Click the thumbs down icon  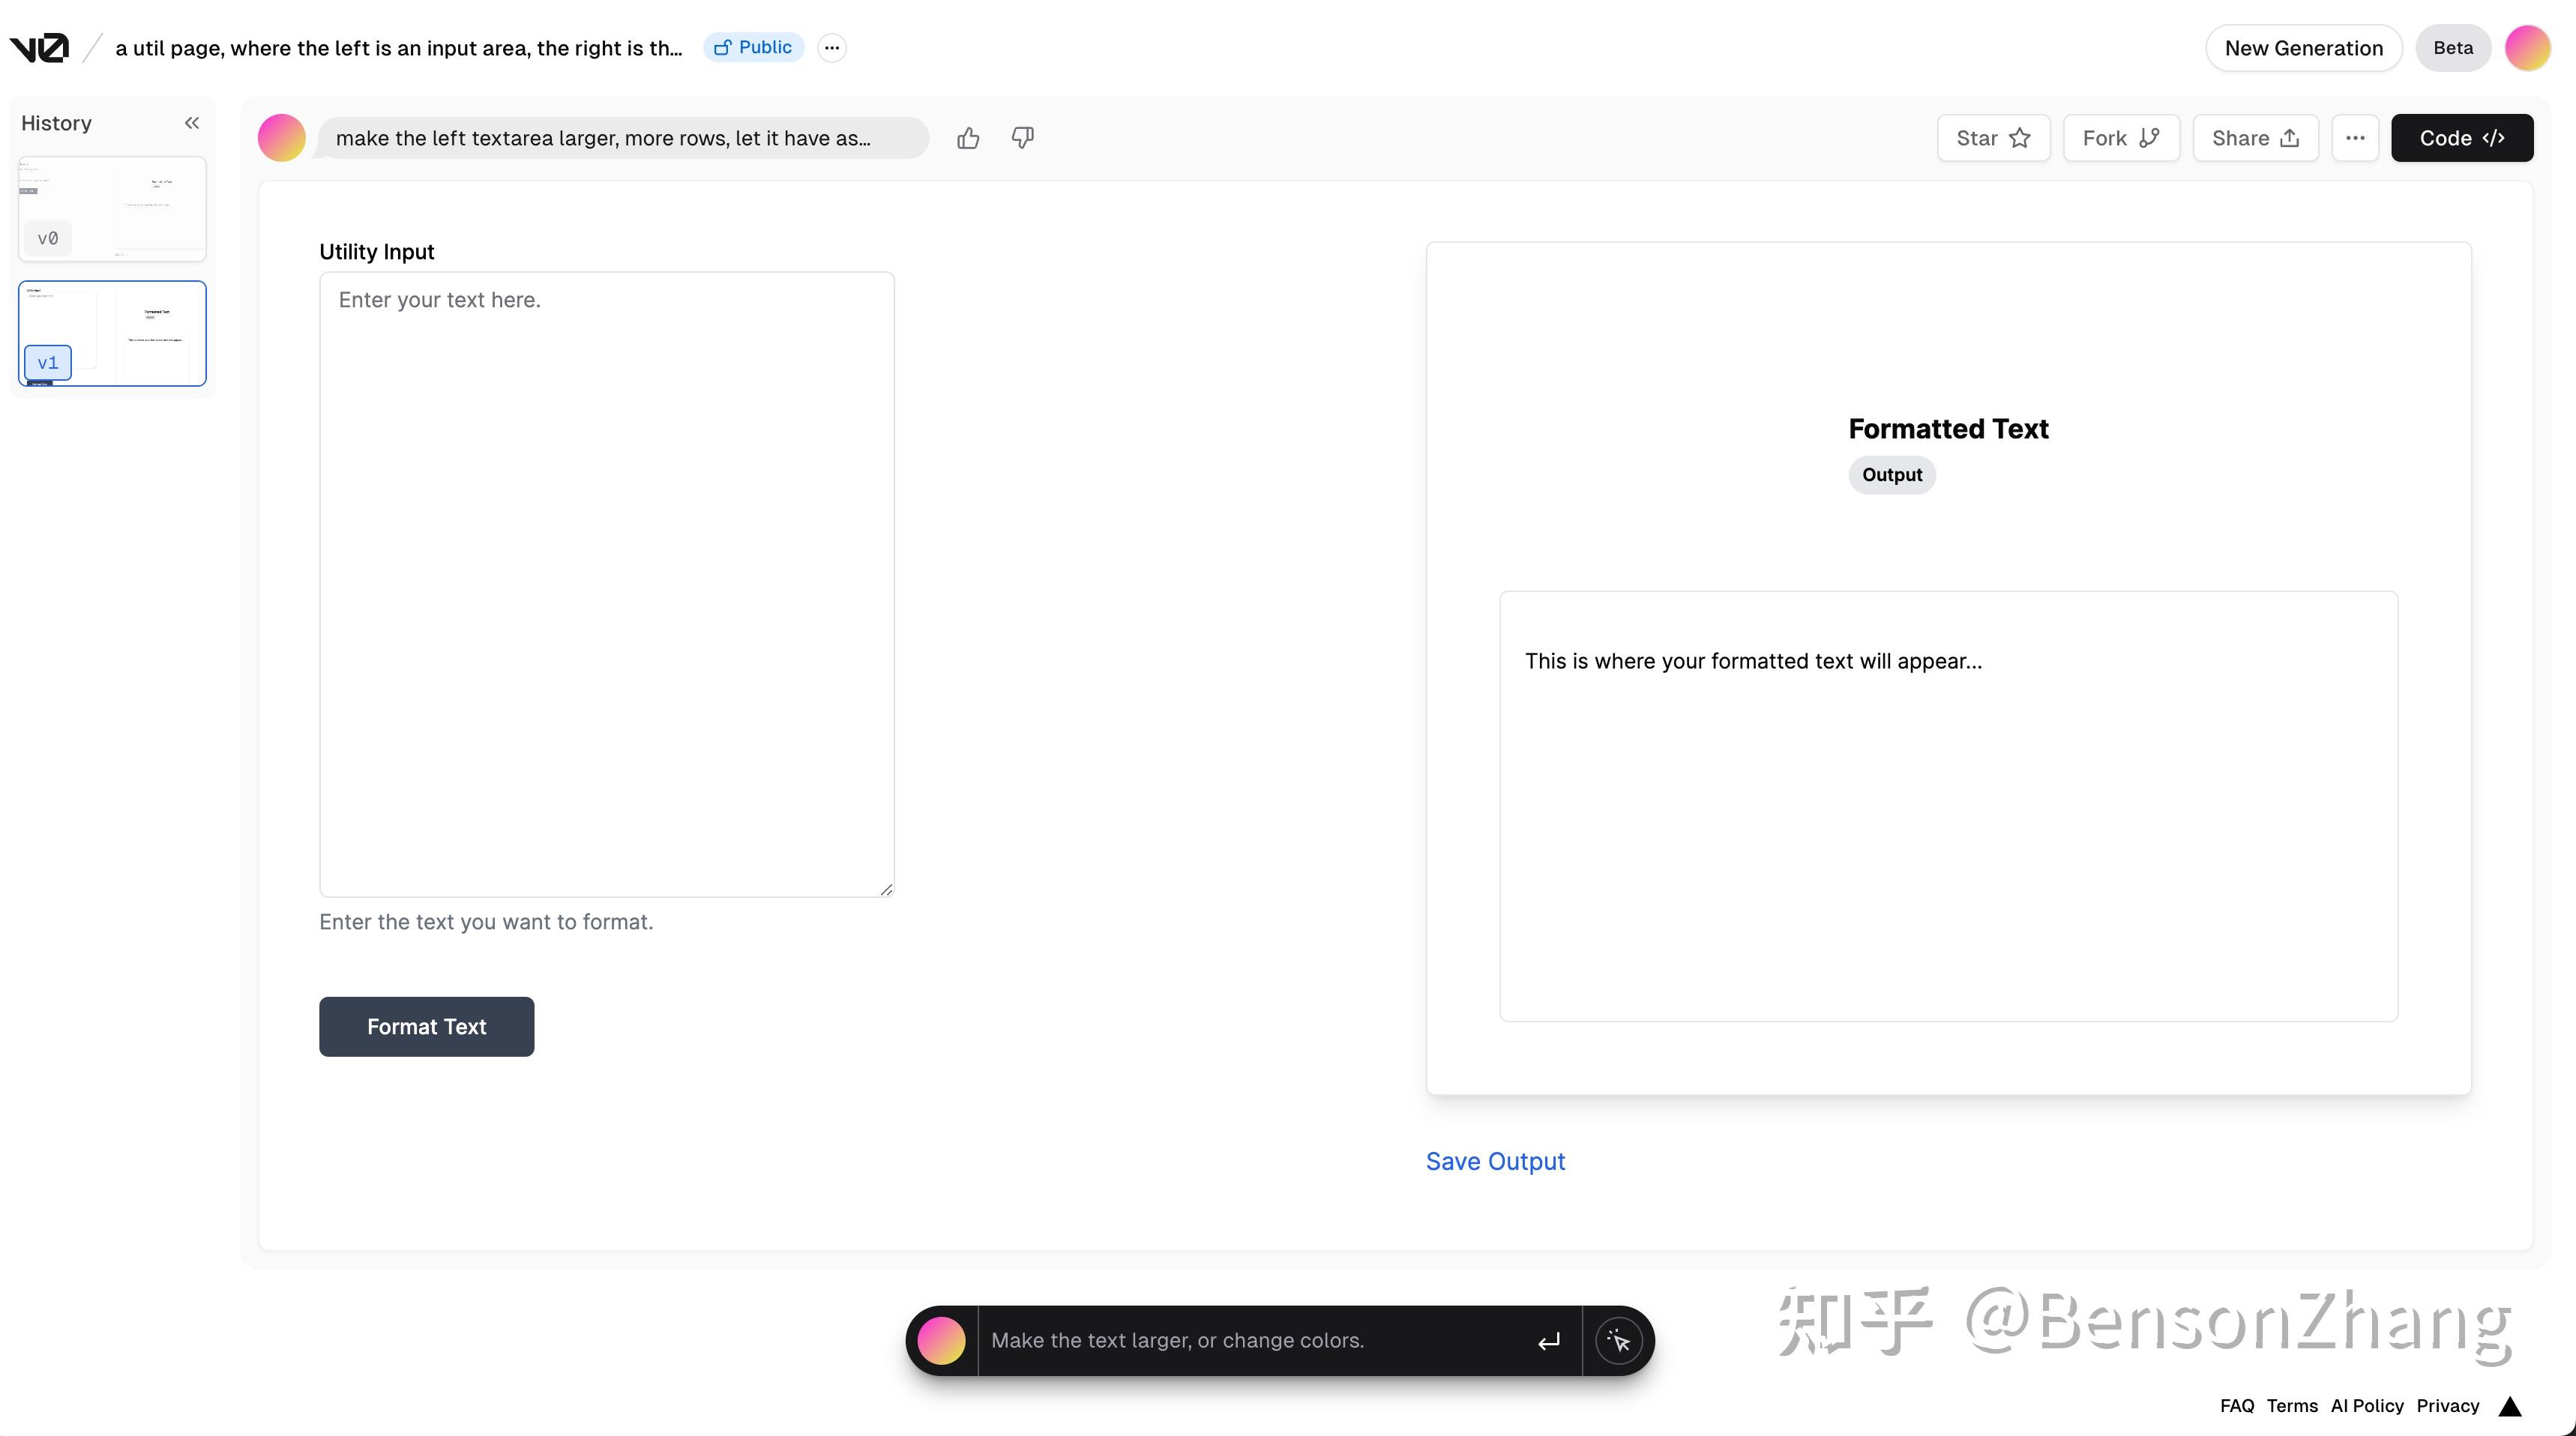(1022, 138)
